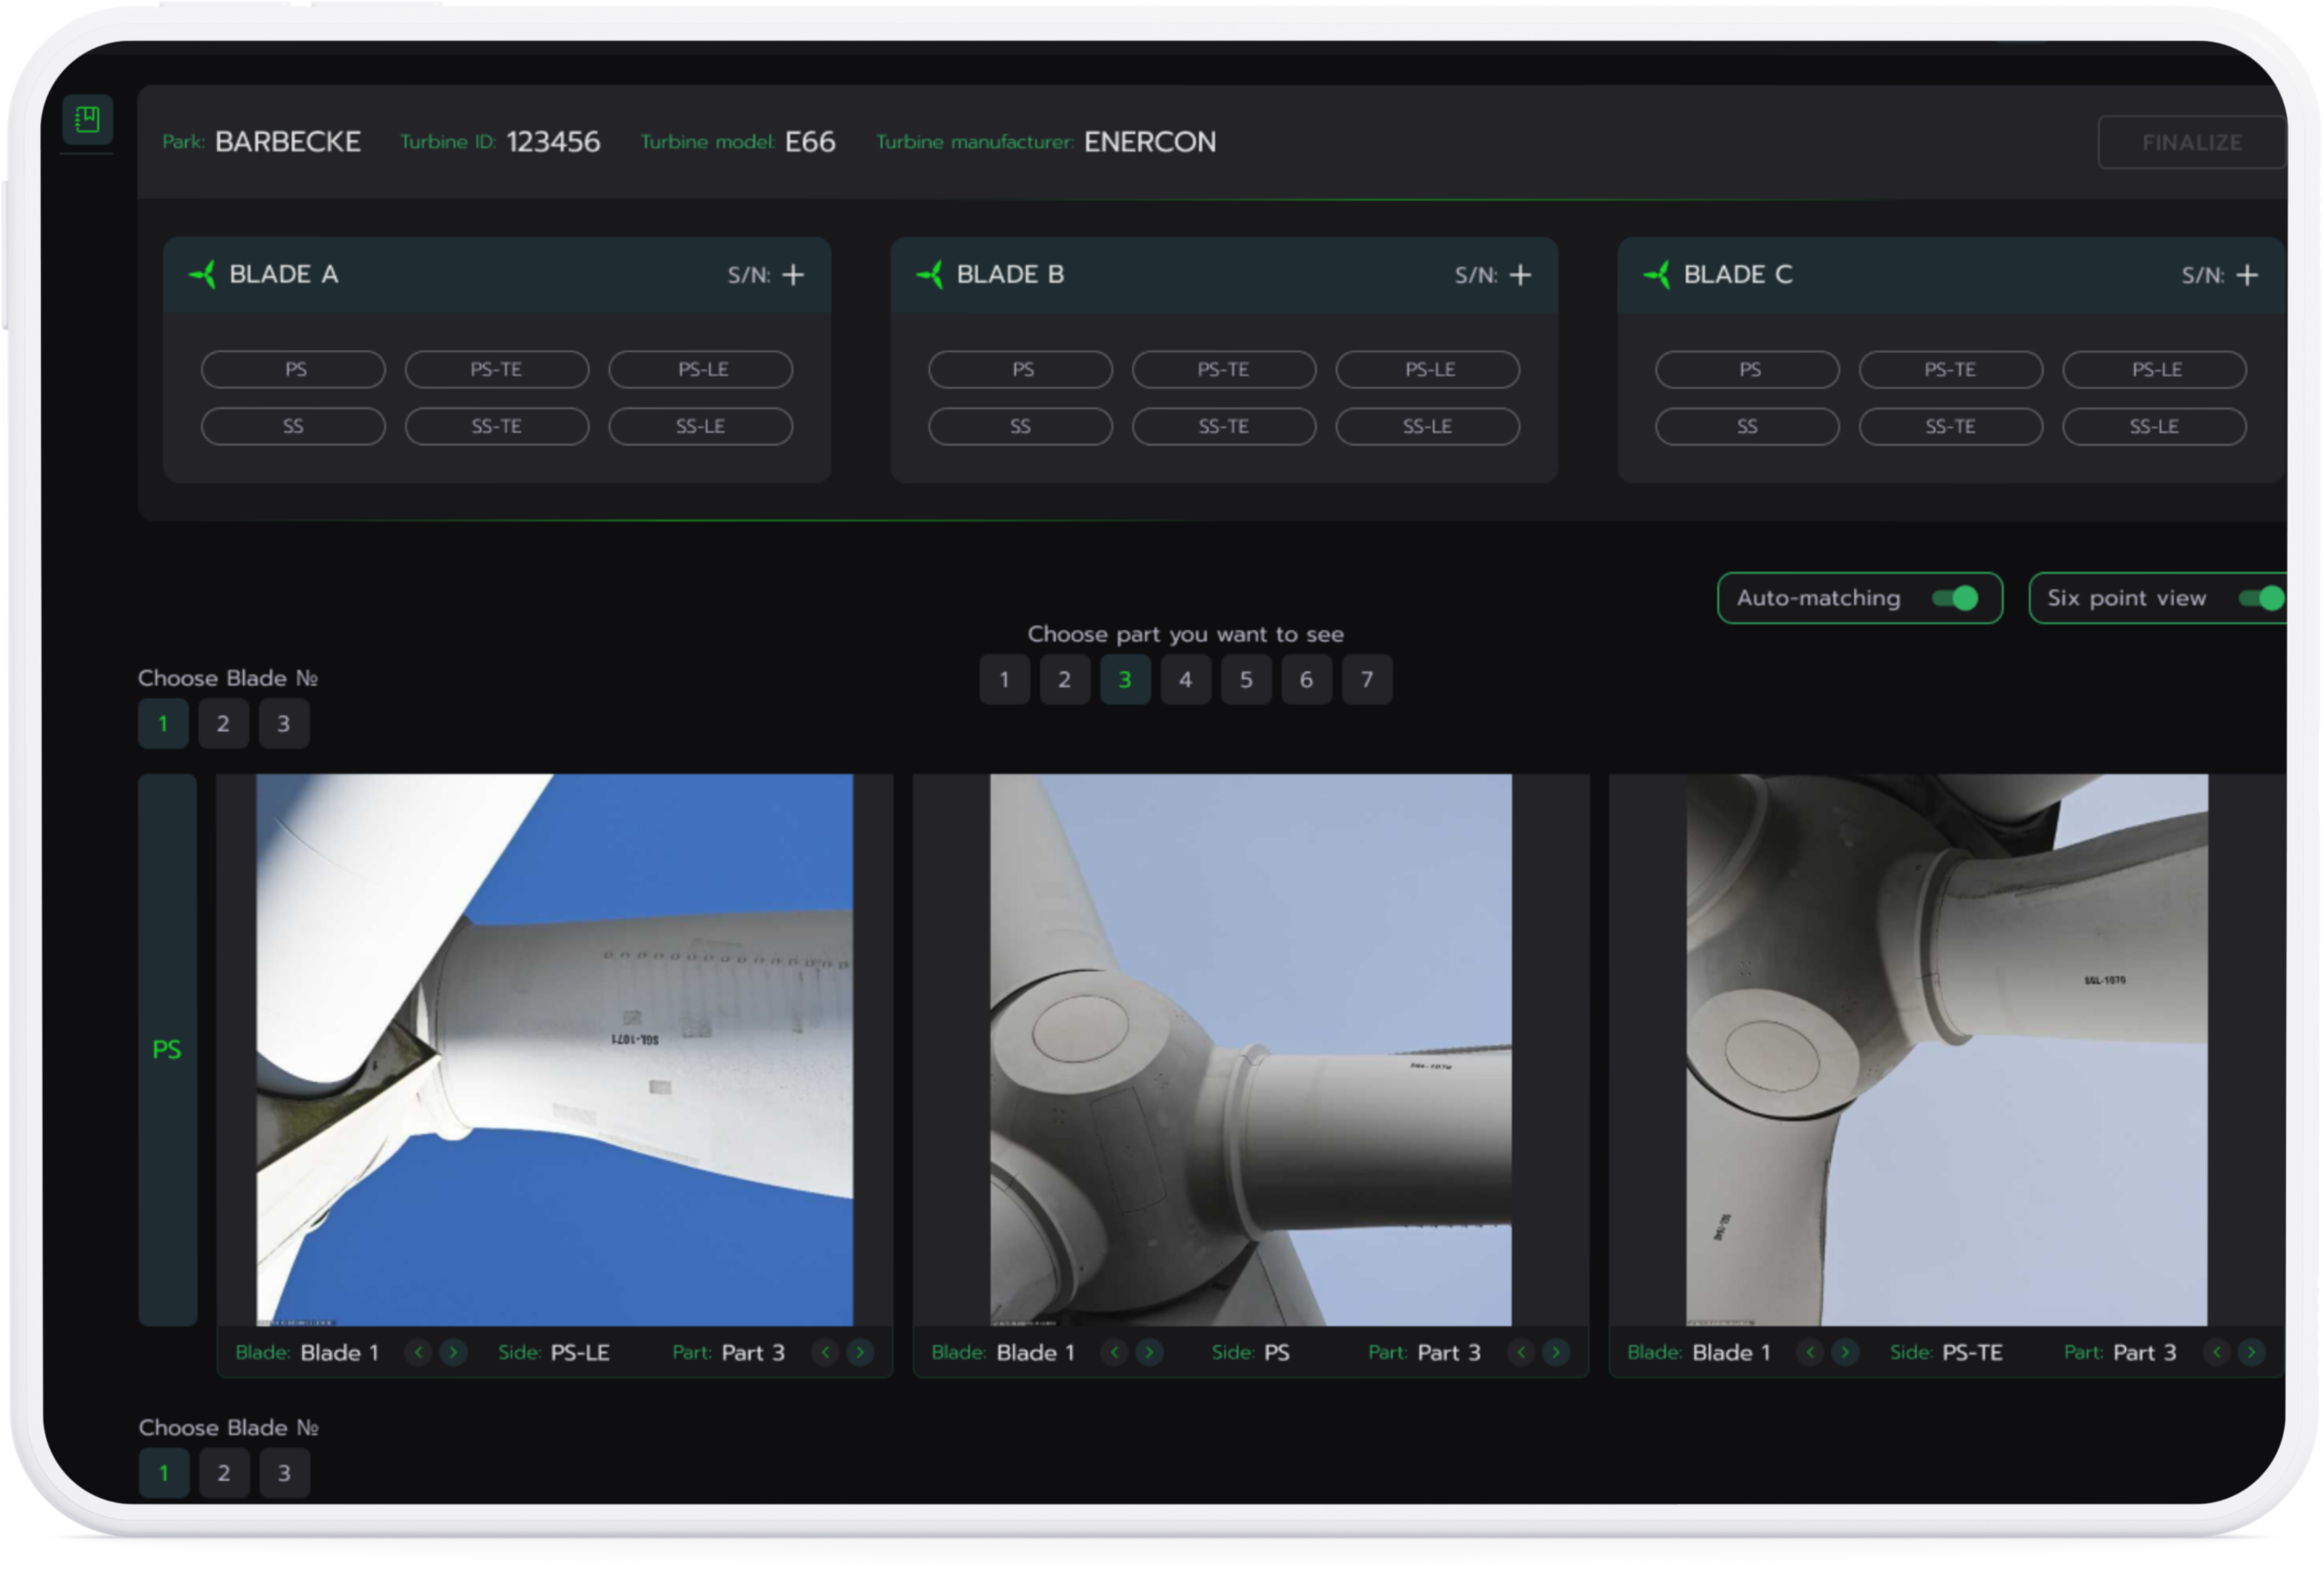The height and width of the screenshot is (1575, 2324).
Task: Add serial number for Blade B
Action: [x=1520, y=275]
